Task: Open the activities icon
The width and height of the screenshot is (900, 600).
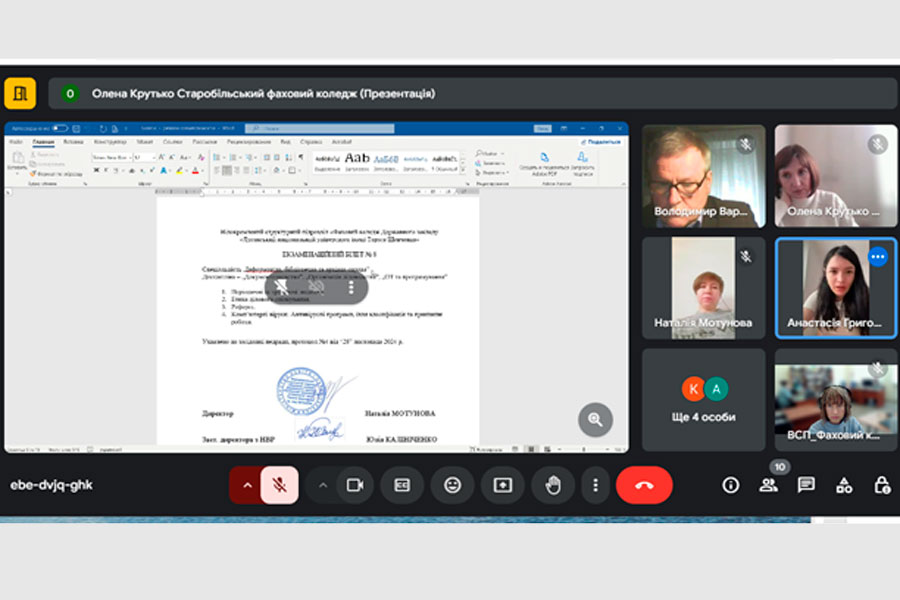Action: [844, 485]
